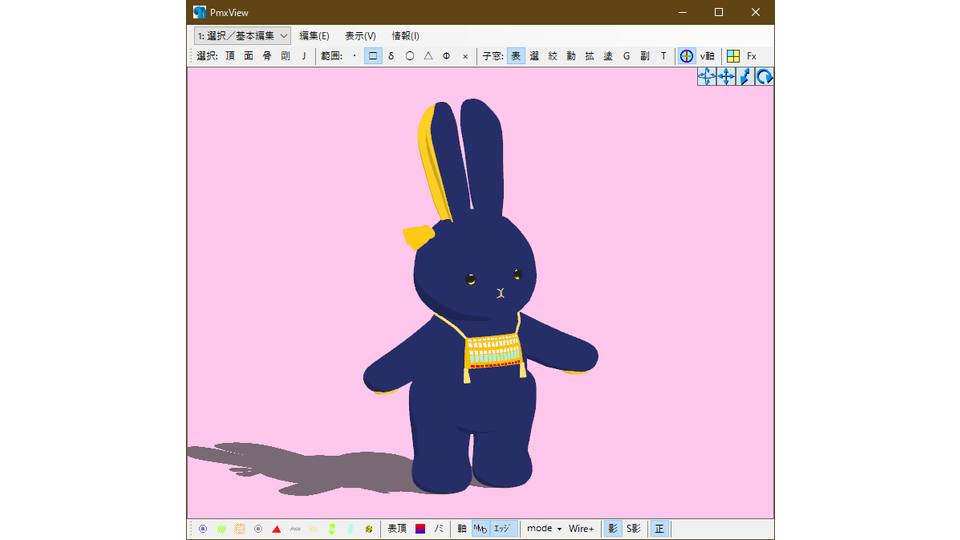Toggle the 正 button

click(659, 528)
